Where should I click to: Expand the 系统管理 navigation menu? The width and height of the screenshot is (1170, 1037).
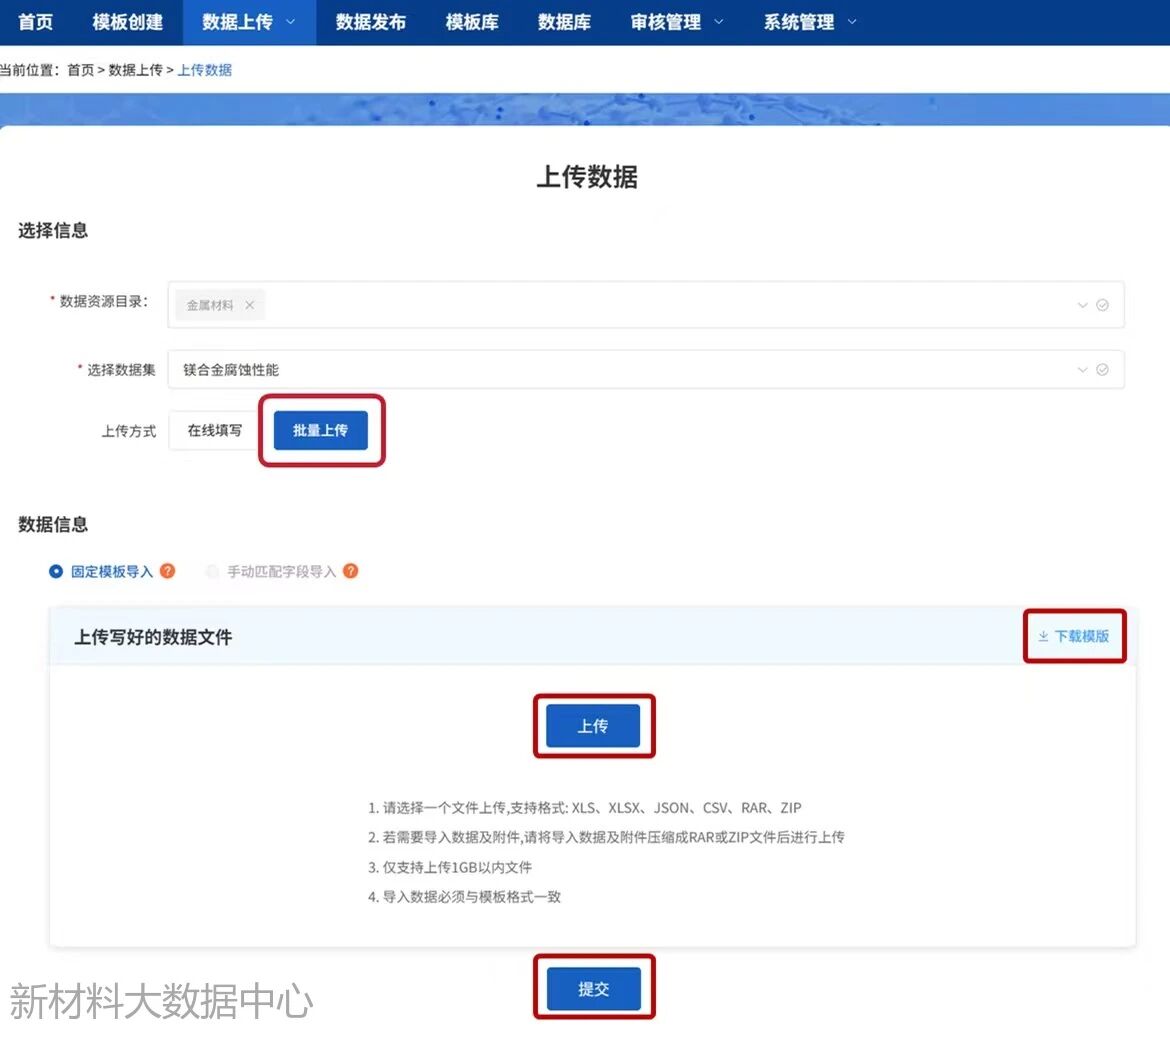coord(809,22)
